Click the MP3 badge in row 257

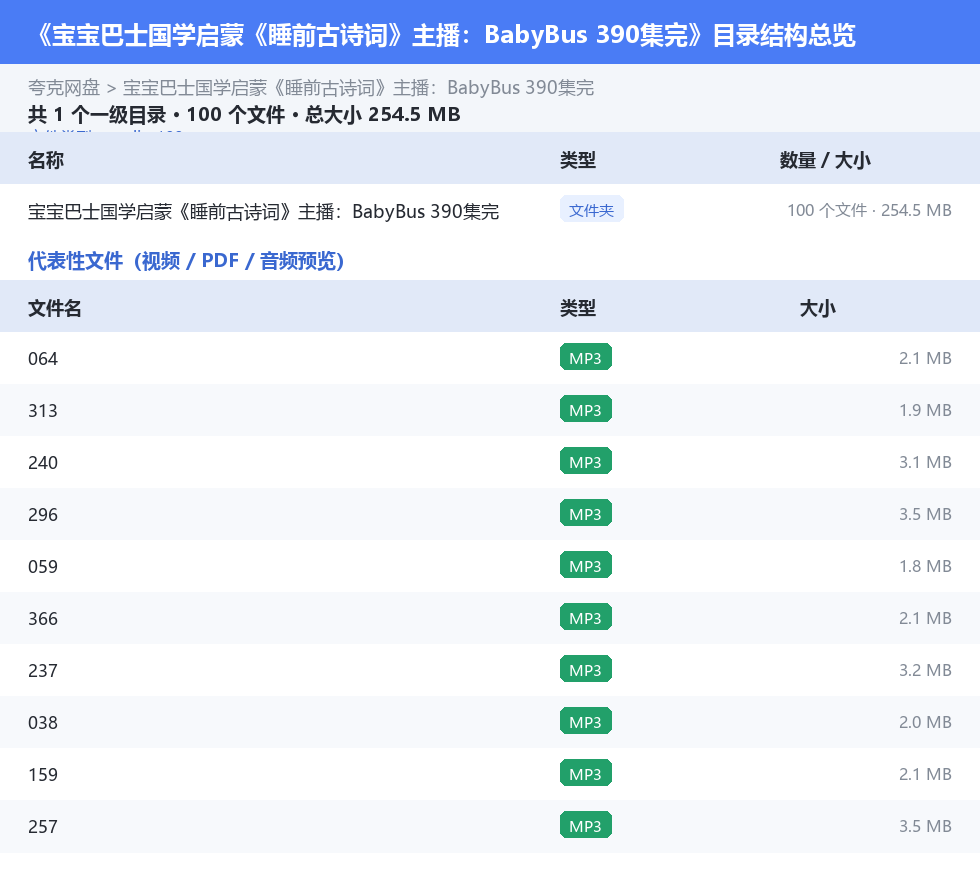(x=586, y=825)
